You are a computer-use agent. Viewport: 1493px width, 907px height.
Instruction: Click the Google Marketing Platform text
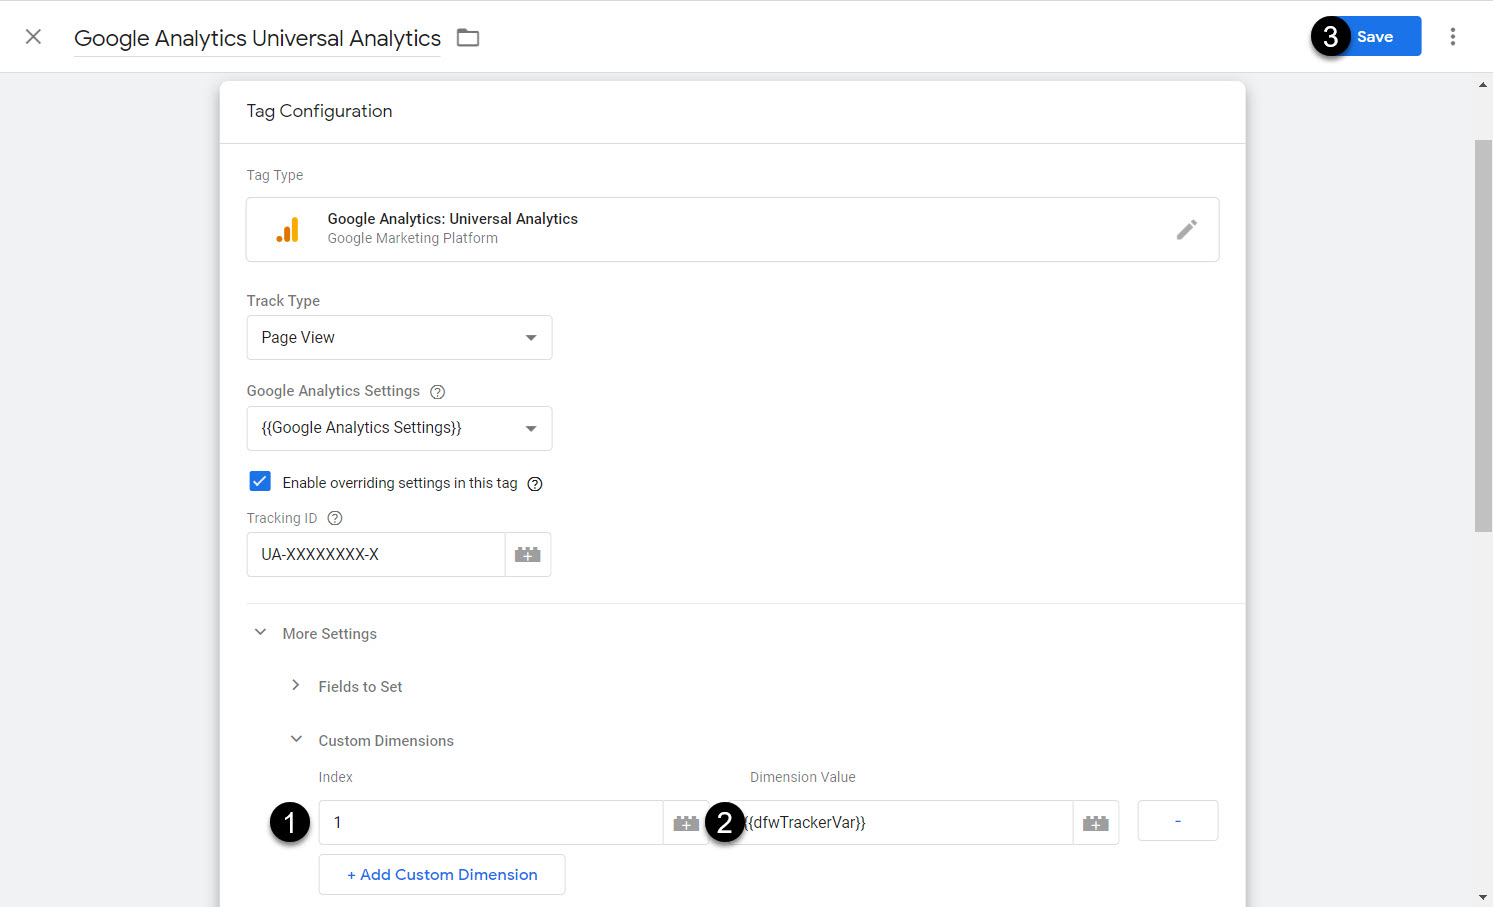click(x=412, y=238)
